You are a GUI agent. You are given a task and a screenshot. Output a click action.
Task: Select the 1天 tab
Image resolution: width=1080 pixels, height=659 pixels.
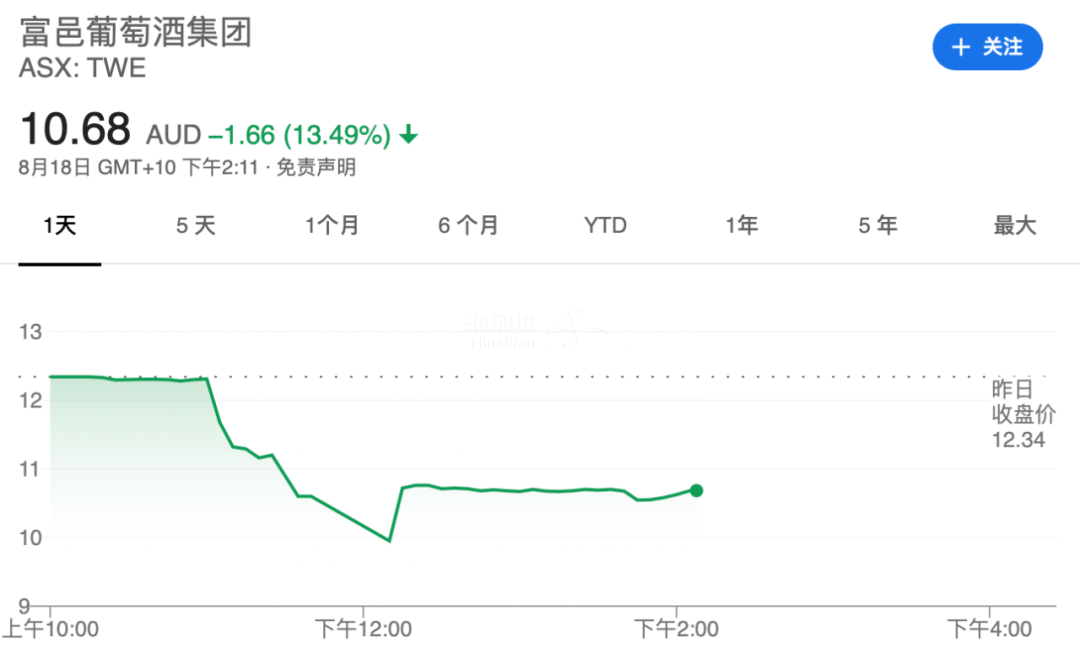(x=60, y=226)
